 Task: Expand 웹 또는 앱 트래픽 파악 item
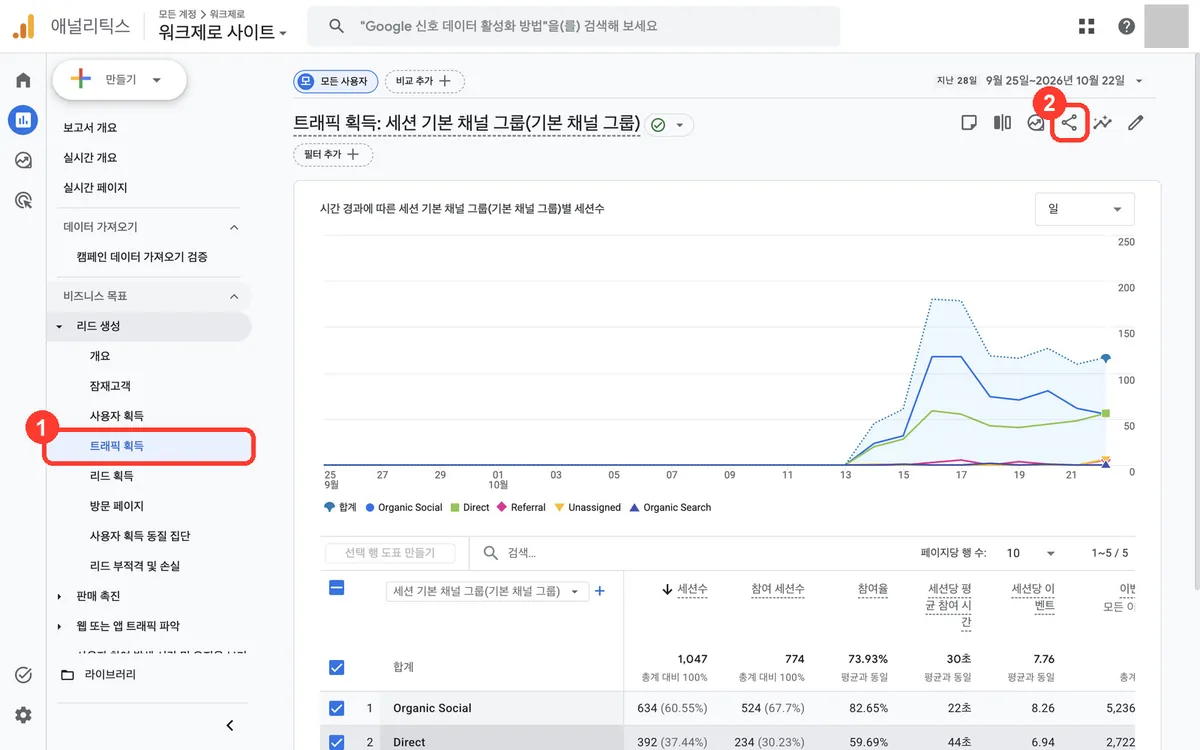tap(59, 626)
